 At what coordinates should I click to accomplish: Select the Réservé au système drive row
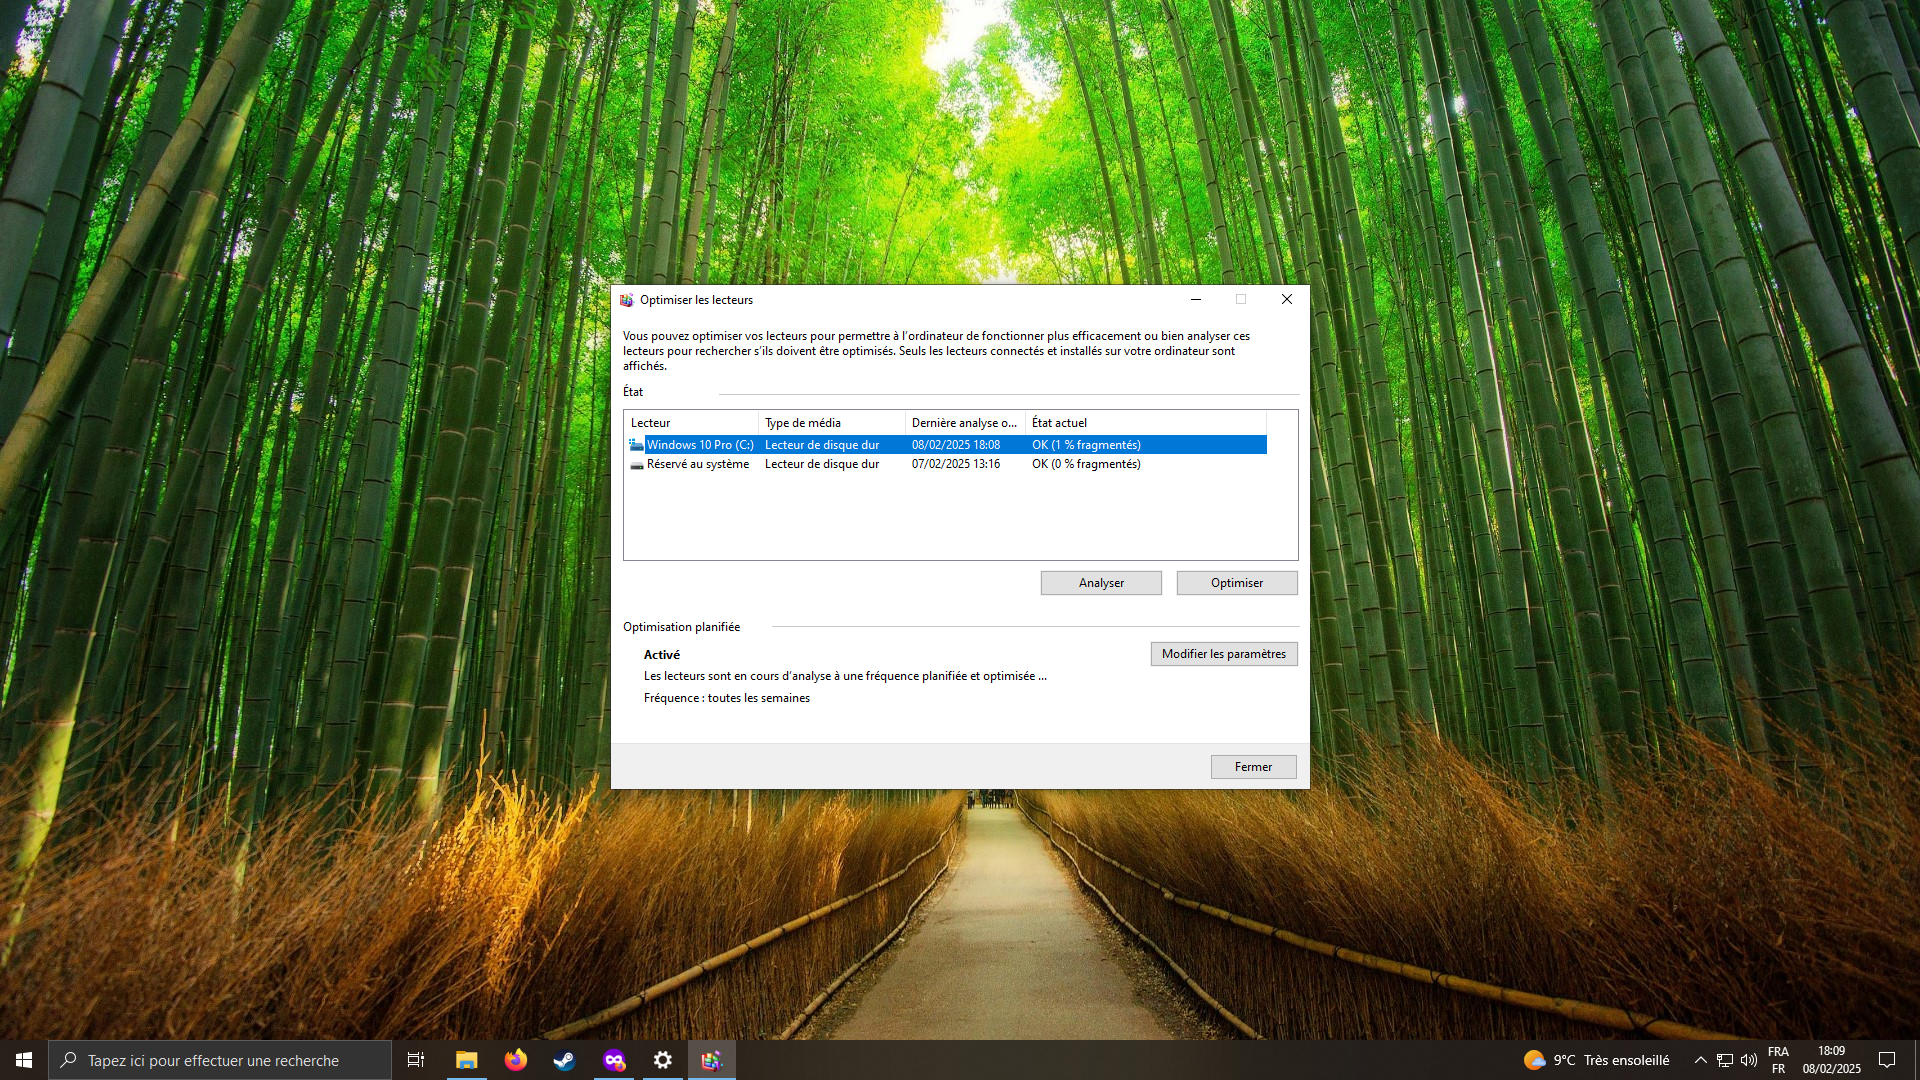click(x=946, y=464)
